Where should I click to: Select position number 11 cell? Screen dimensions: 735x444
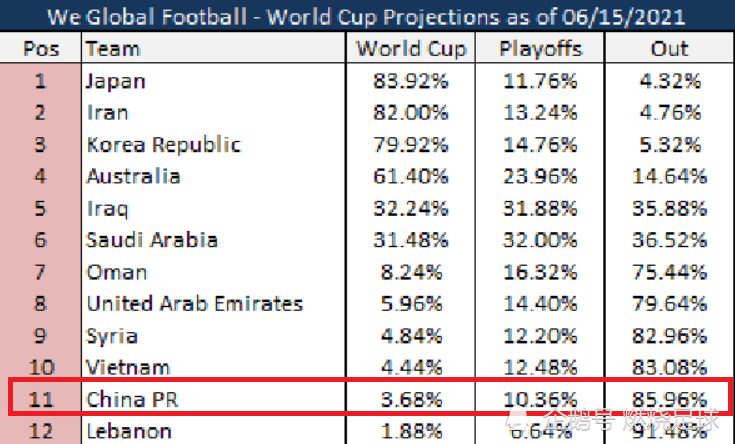click(41, 399)
